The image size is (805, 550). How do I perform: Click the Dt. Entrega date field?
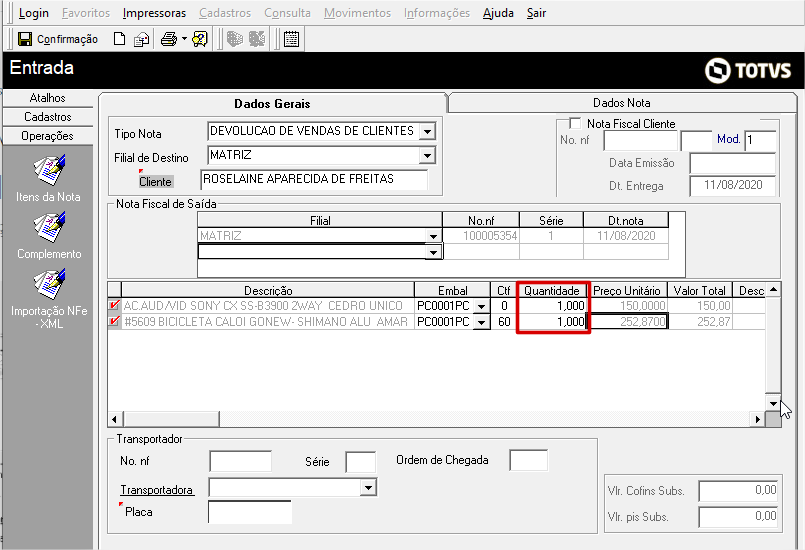(x=733, y=186)
